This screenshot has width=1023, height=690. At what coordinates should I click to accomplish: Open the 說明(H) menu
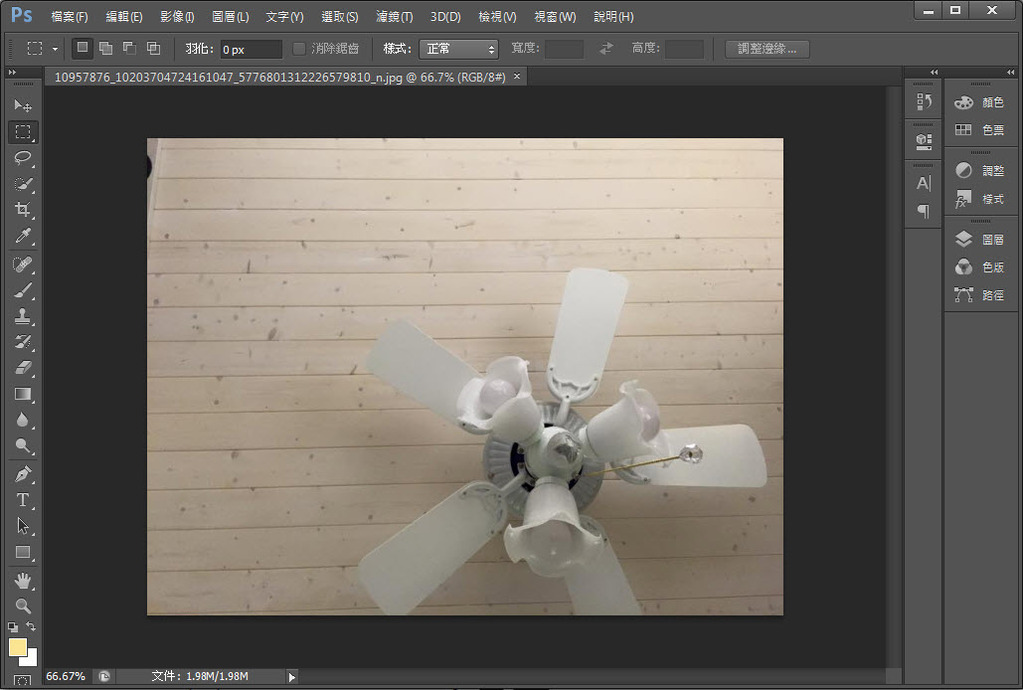coord(613,17)
